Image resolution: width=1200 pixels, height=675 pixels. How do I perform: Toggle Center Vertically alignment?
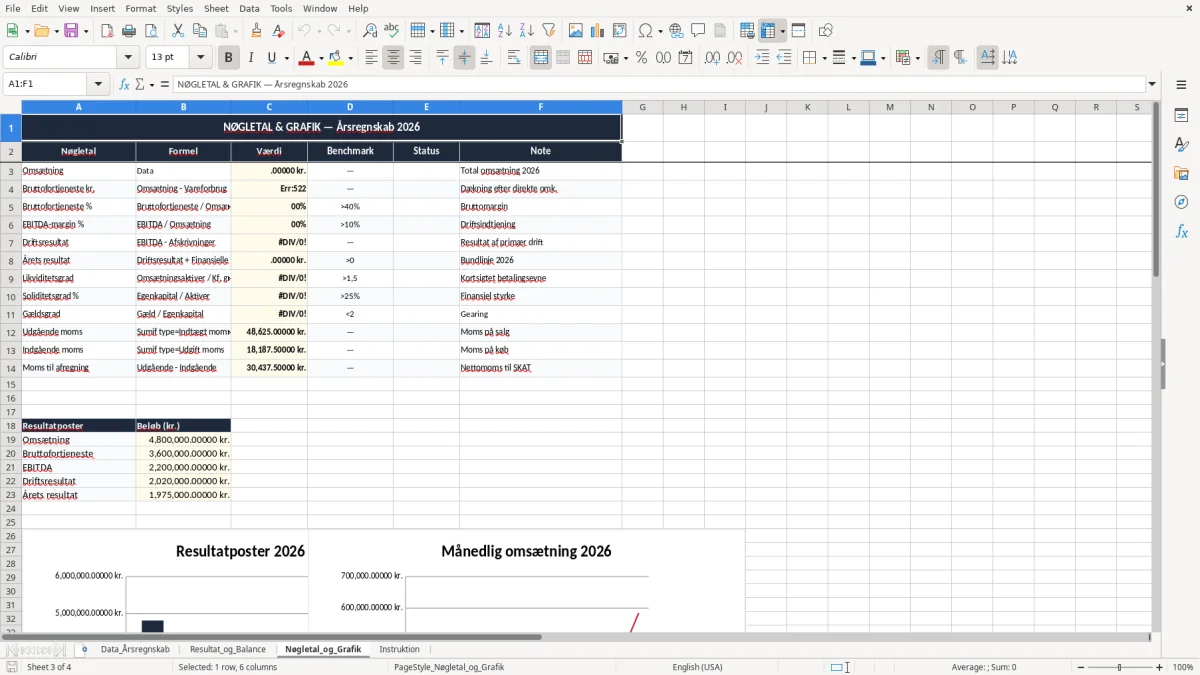coord(464,58)
